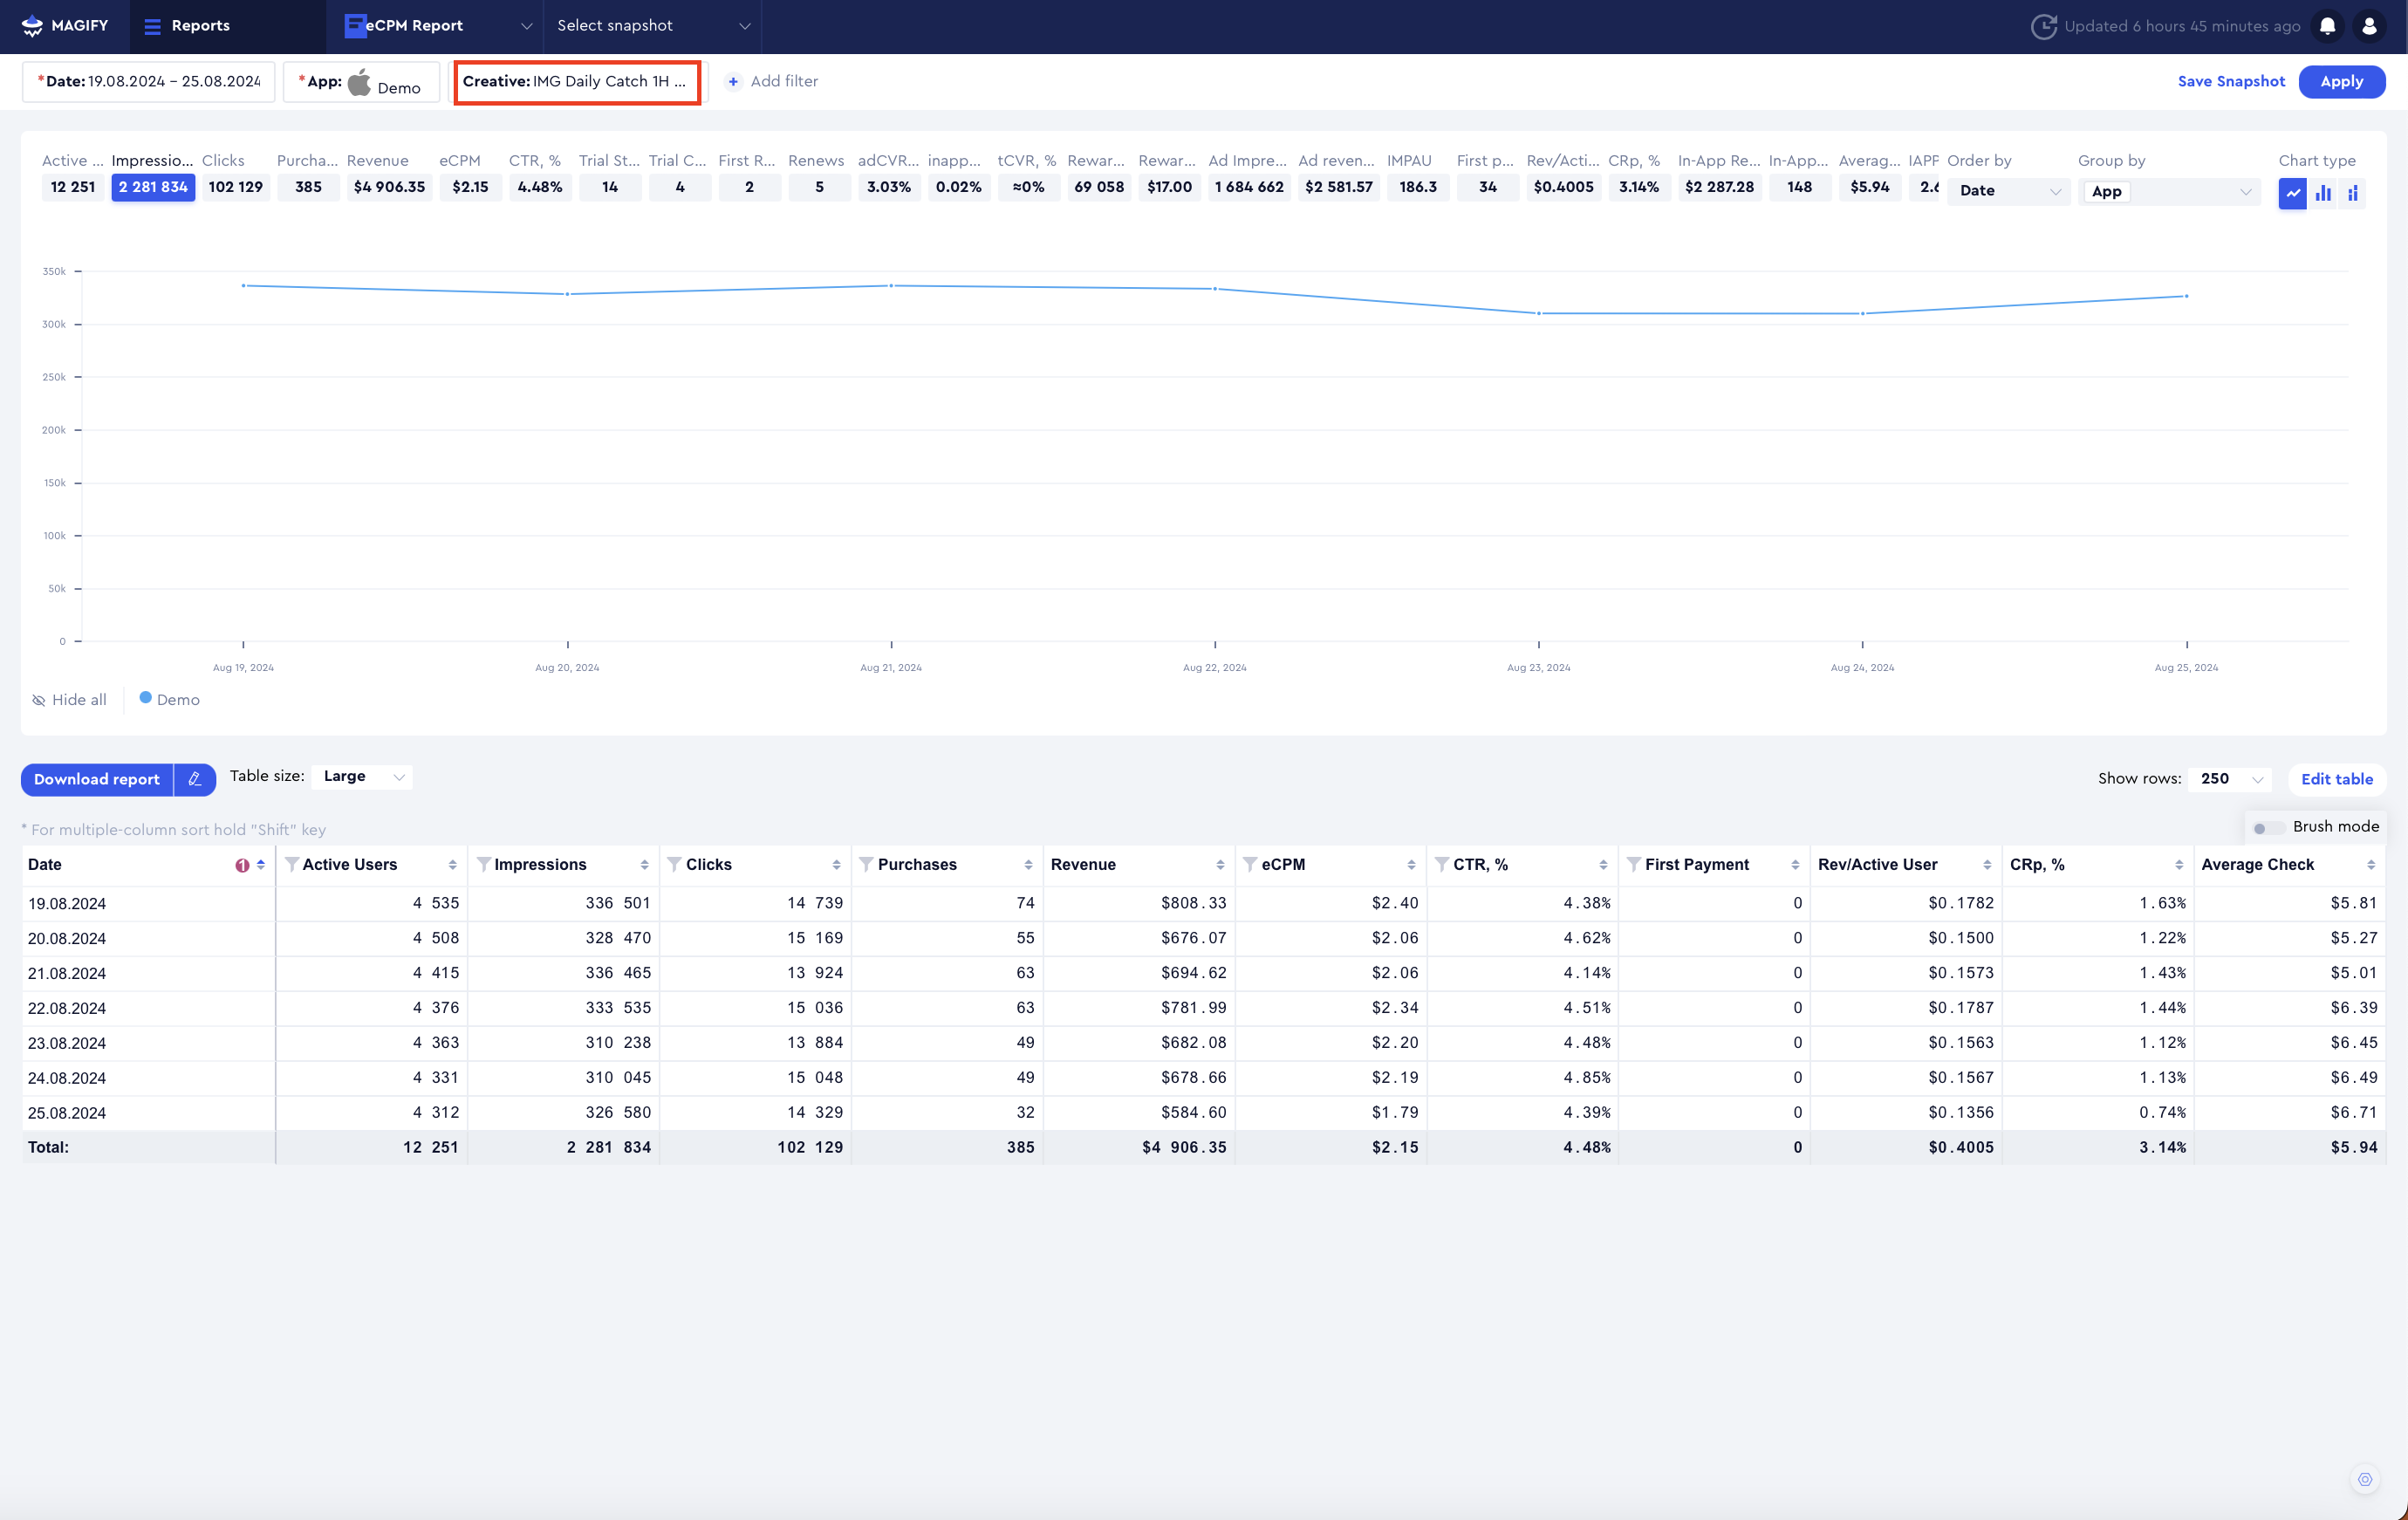Screen dimensions: 2408x1520
Task: Click the filter icon on Impressions column
Action: tap(483, 864)
